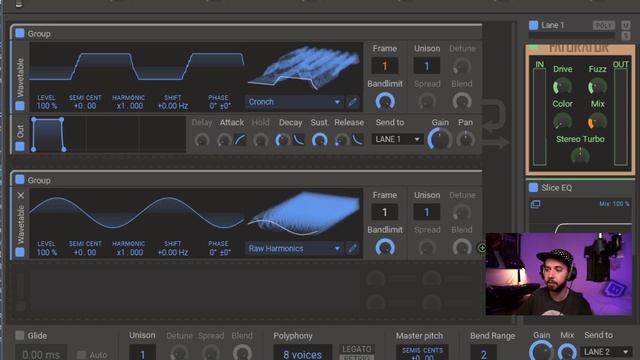Click the Frame value of Cronch wavetable
The height and width of the screenshot is (360, 640).
384,66
